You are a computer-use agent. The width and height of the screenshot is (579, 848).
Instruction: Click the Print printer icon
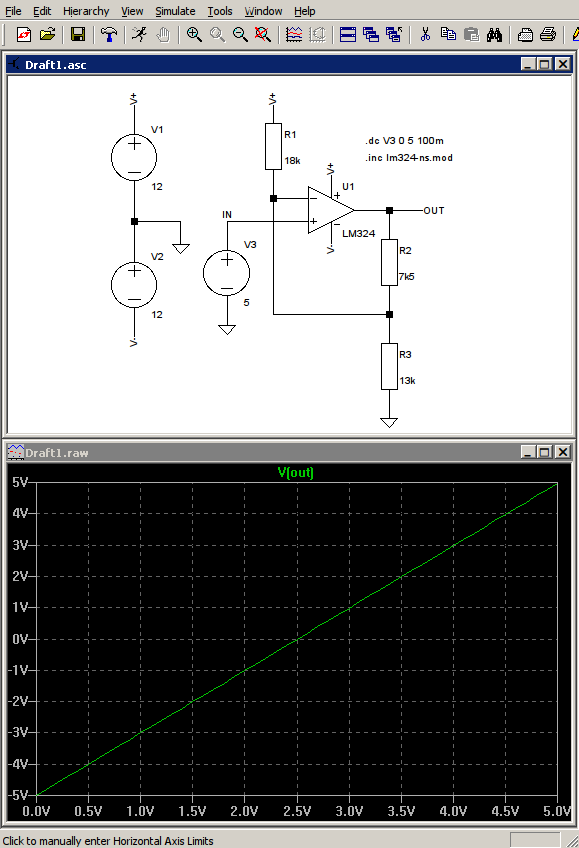(x=548, y=35)
